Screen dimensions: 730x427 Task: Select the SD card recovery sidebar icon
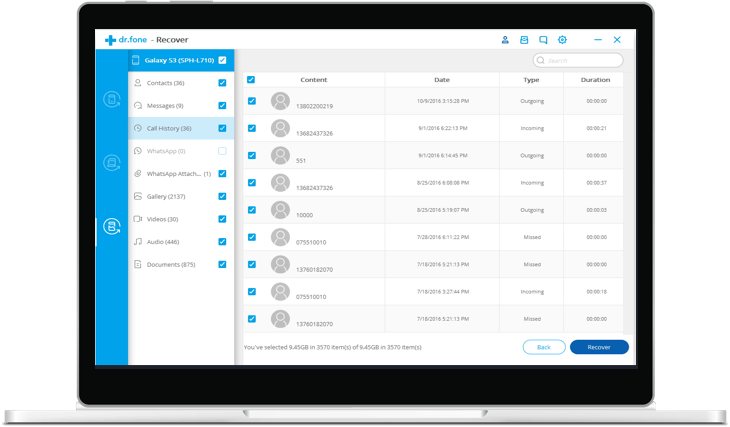click(112, 163)
